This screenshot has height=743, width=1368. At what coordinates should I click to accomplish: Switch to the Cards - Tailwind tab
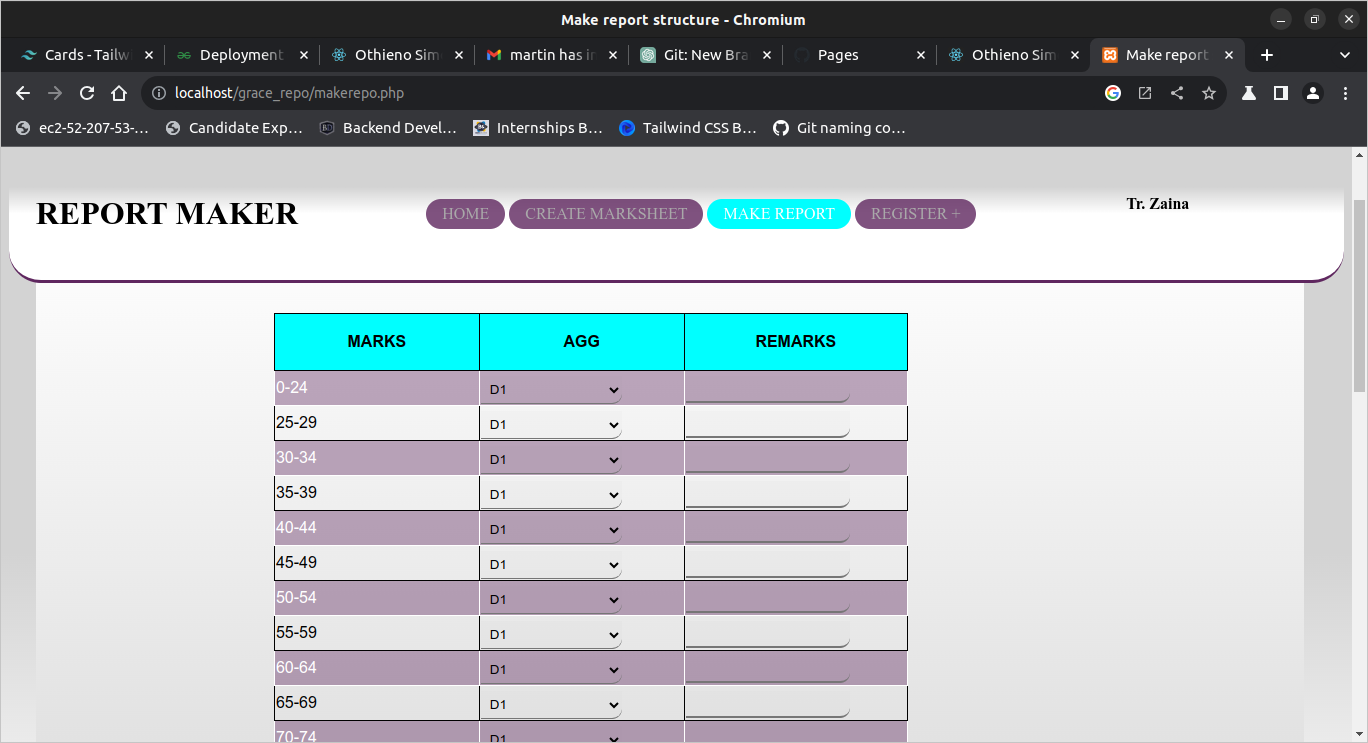pos(88,55)
